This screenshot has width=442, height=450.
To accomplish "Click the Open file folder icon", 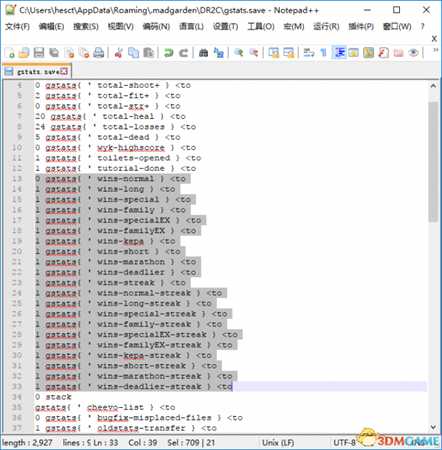I will (x=24, y=52).
